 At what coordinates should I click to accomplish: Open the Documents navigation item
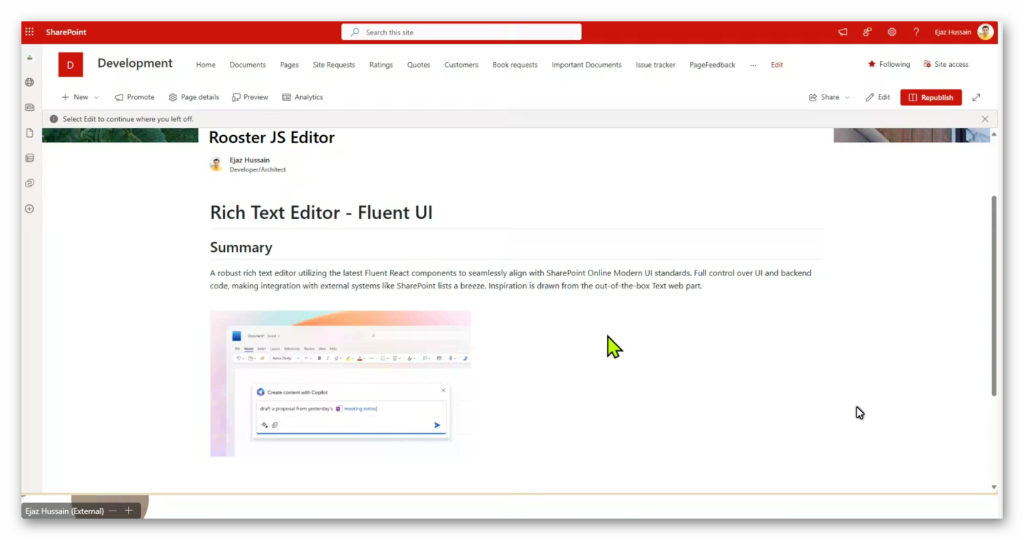click(248, 65)
